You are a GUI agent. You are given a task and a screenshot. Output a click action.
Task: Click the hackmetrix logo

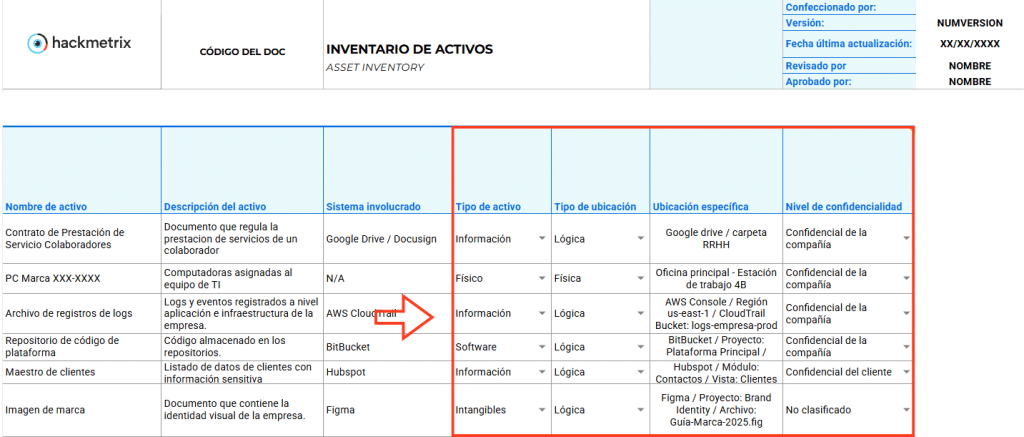tap(79, 43)
